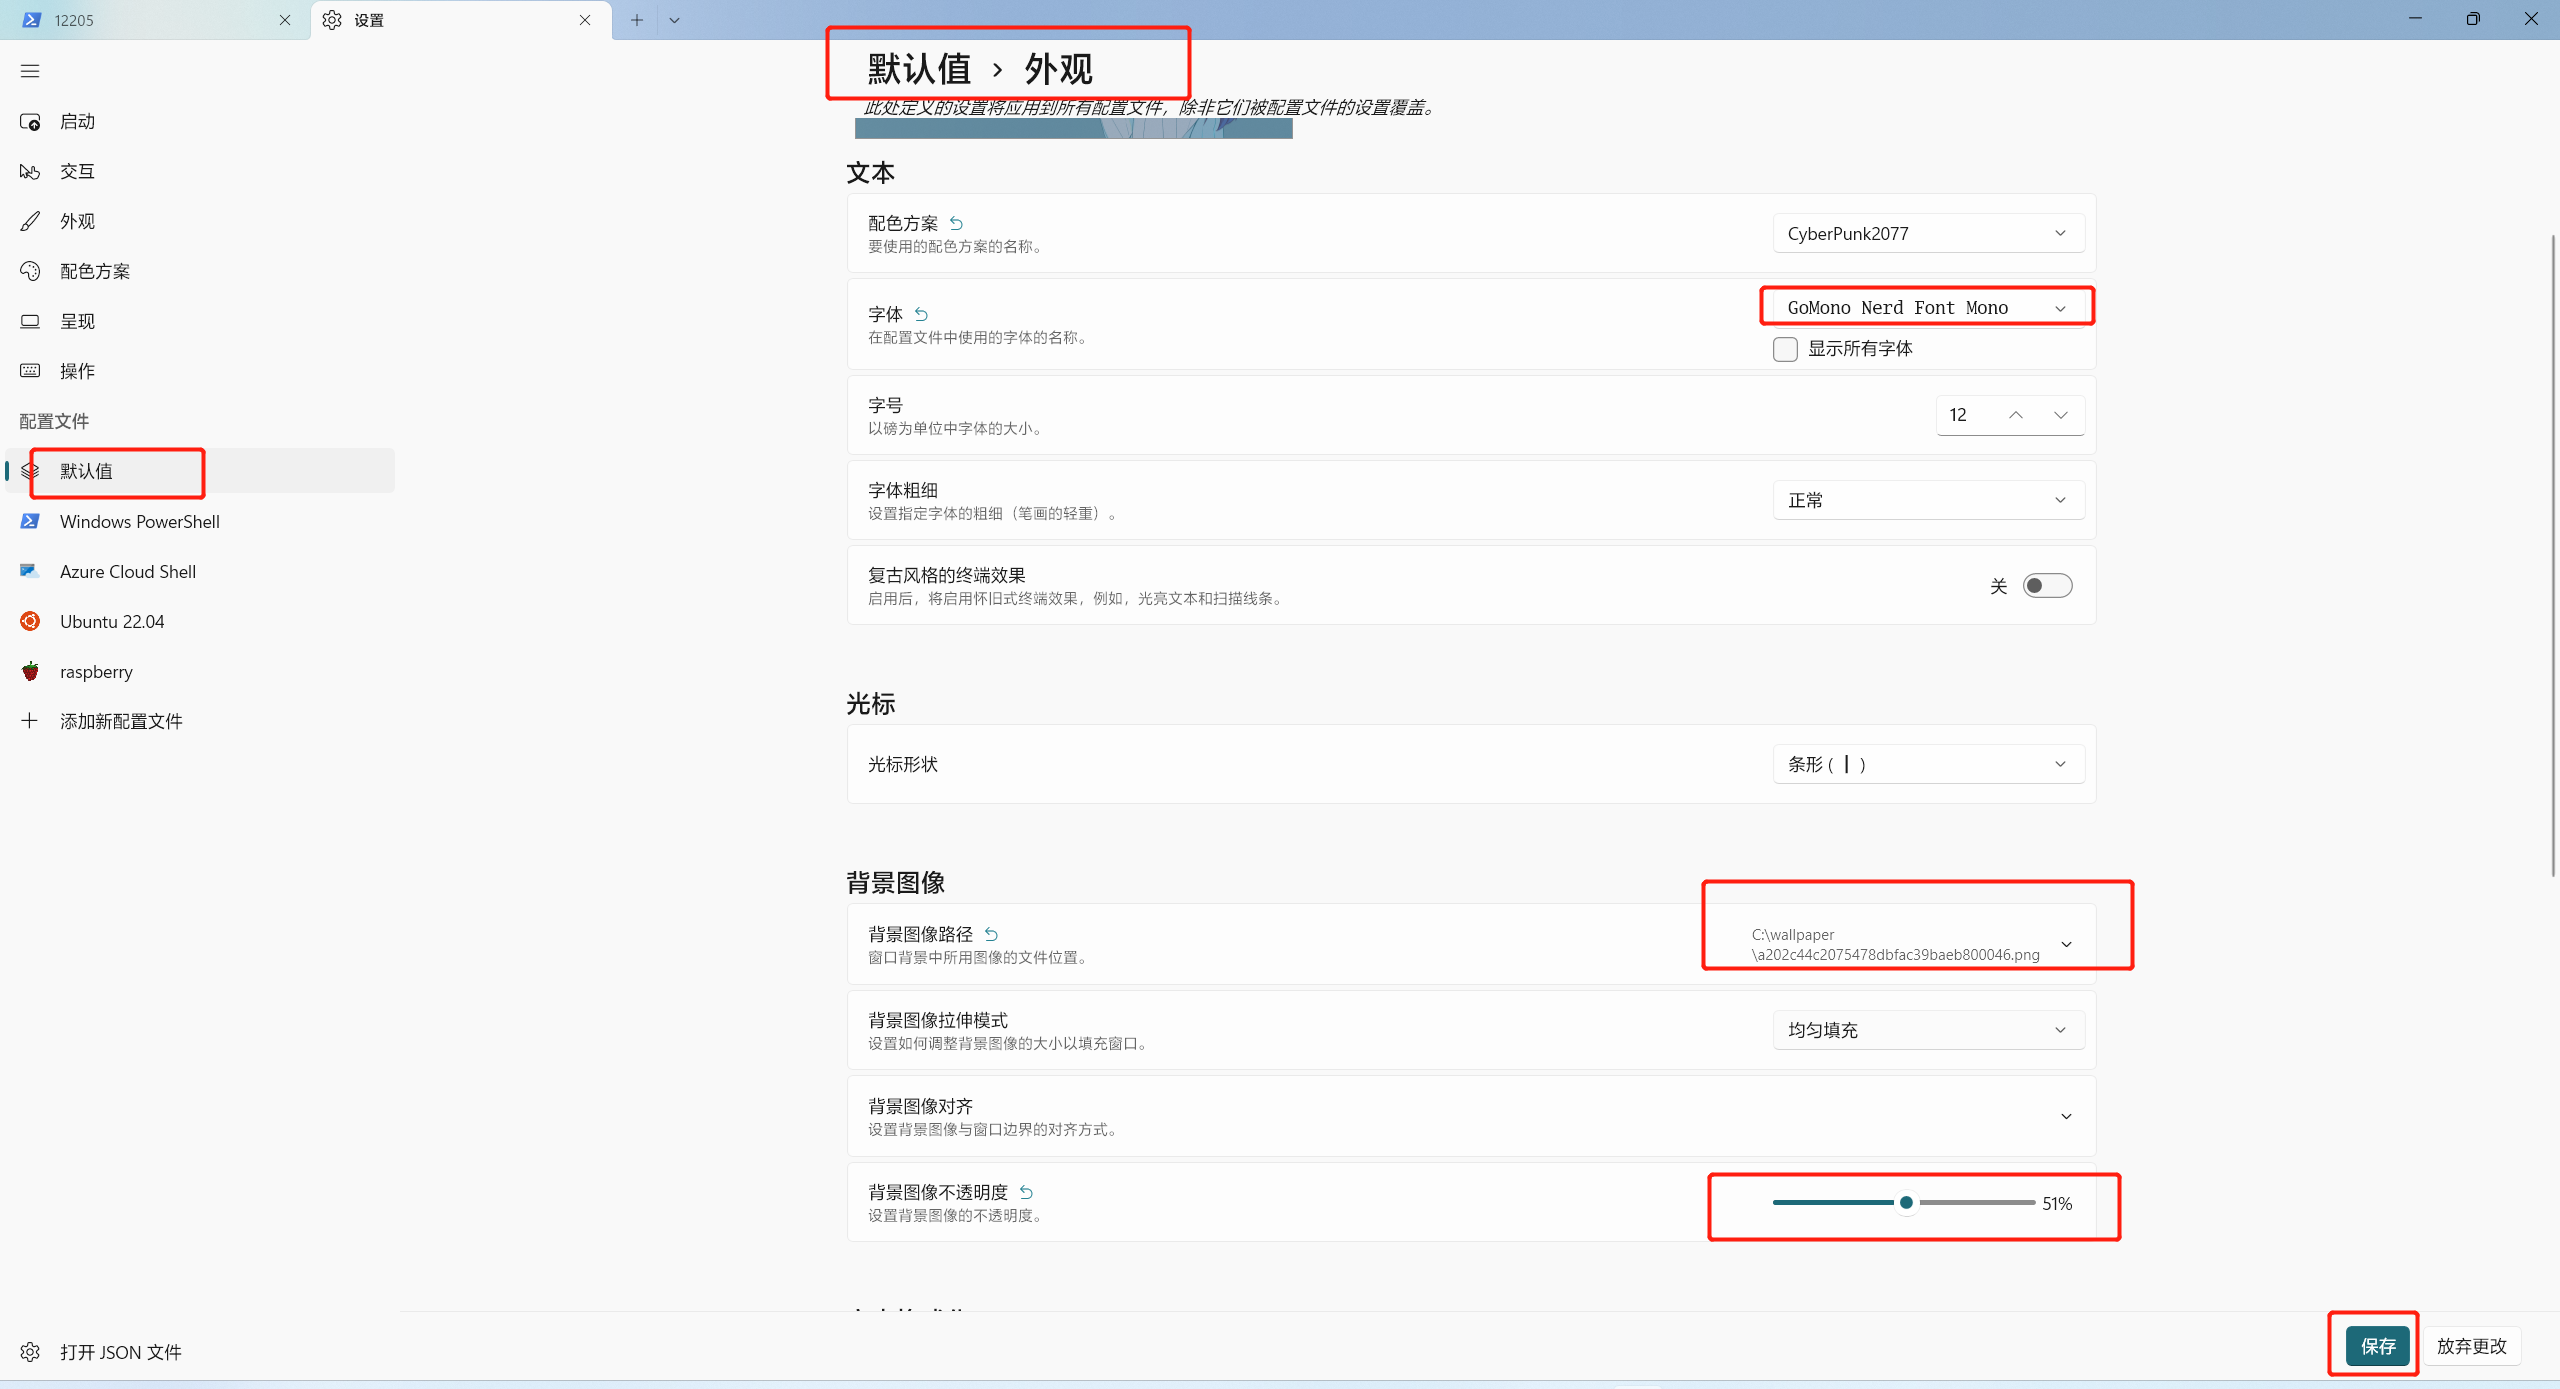The image size is (2560, 1389).
Task: Enable the 显示所有字体 checkbox
Action: (x=1785, y=349)
